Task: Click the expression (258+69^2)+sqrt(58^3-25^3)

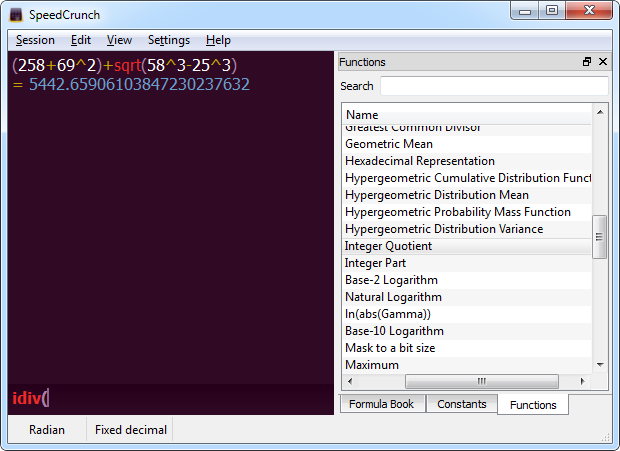Action: tap(125, 65)
